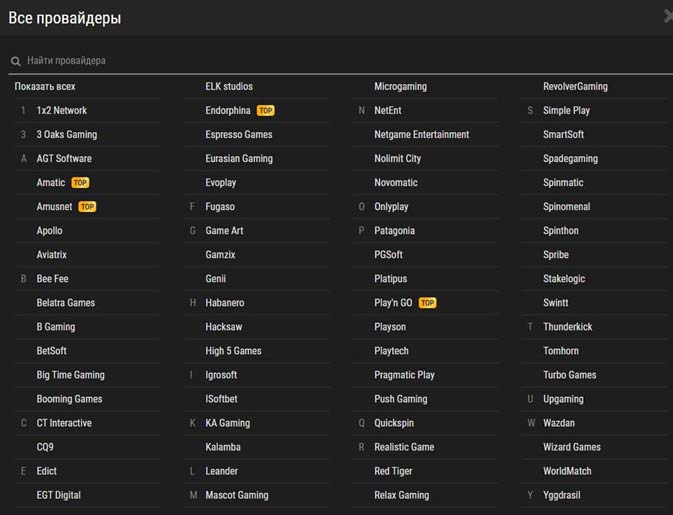
Task: Select Red Tiger provider
Action: click(393, 471)
